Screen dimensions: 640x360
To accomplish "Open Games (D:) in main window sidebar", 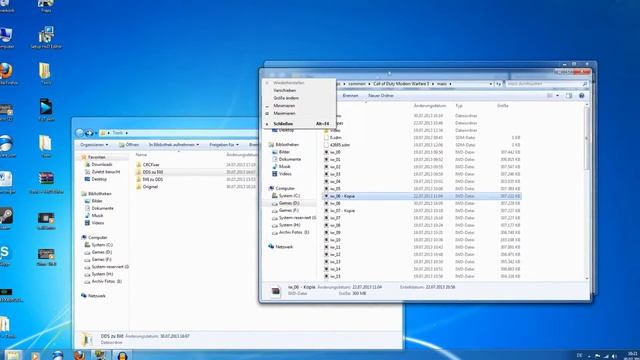I will [x=289, y=203].
